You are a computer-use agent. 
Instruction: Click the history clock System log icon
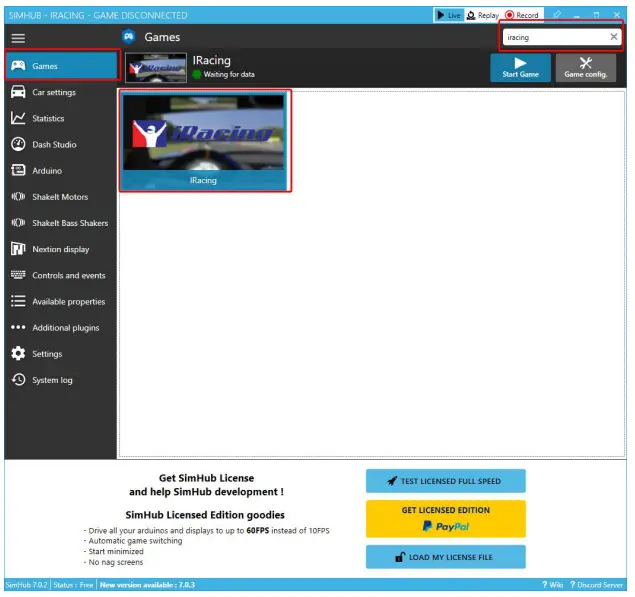(x=18, y=380)
